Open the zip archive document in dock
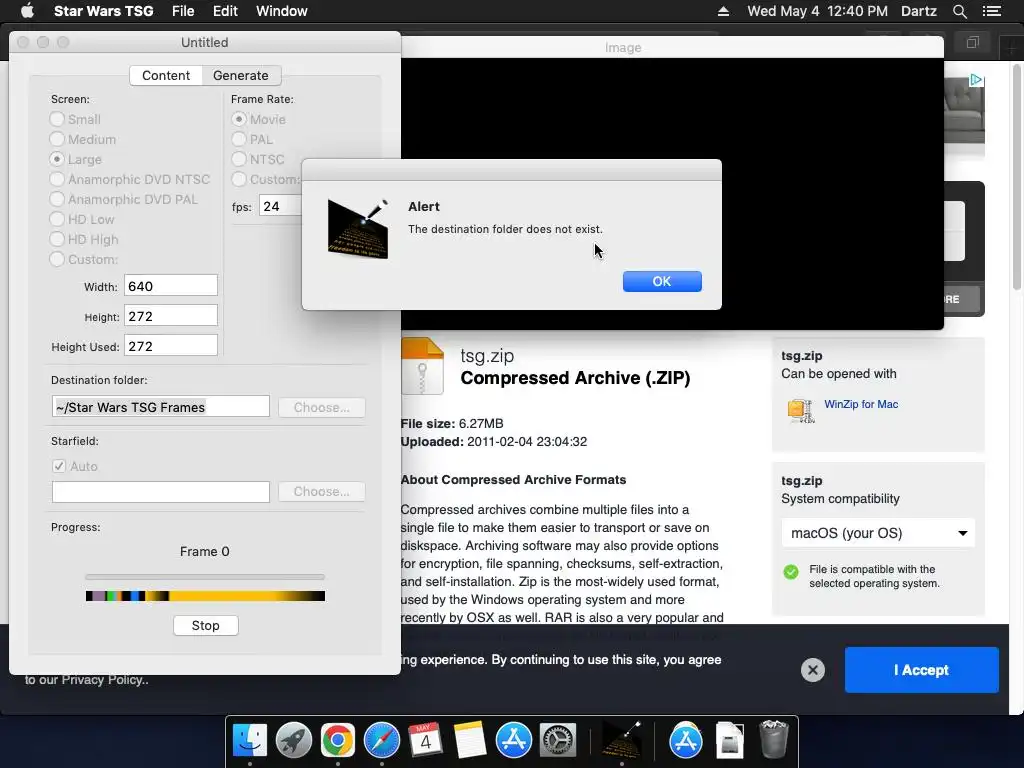Screen dimensions: 1024x768 tap(729, 740)
